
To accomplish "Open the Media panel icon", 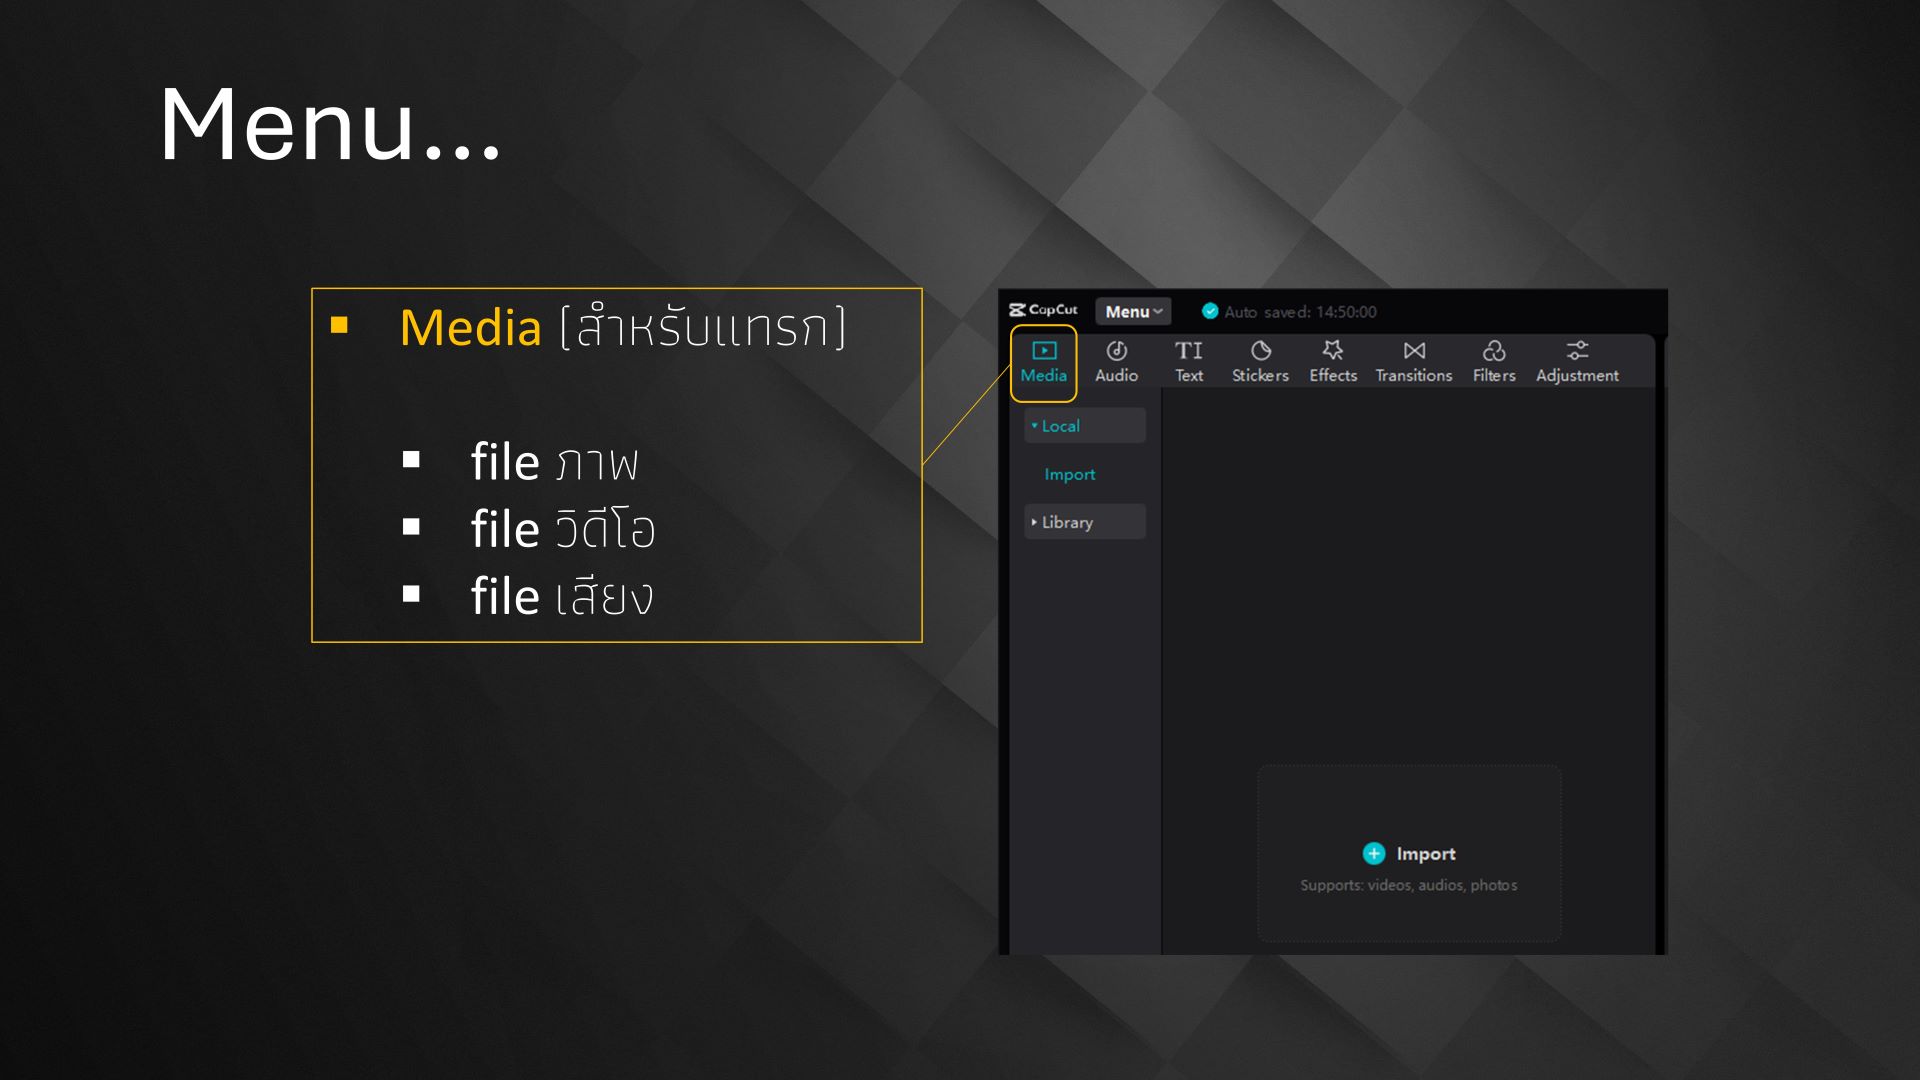I will 1043,351.
